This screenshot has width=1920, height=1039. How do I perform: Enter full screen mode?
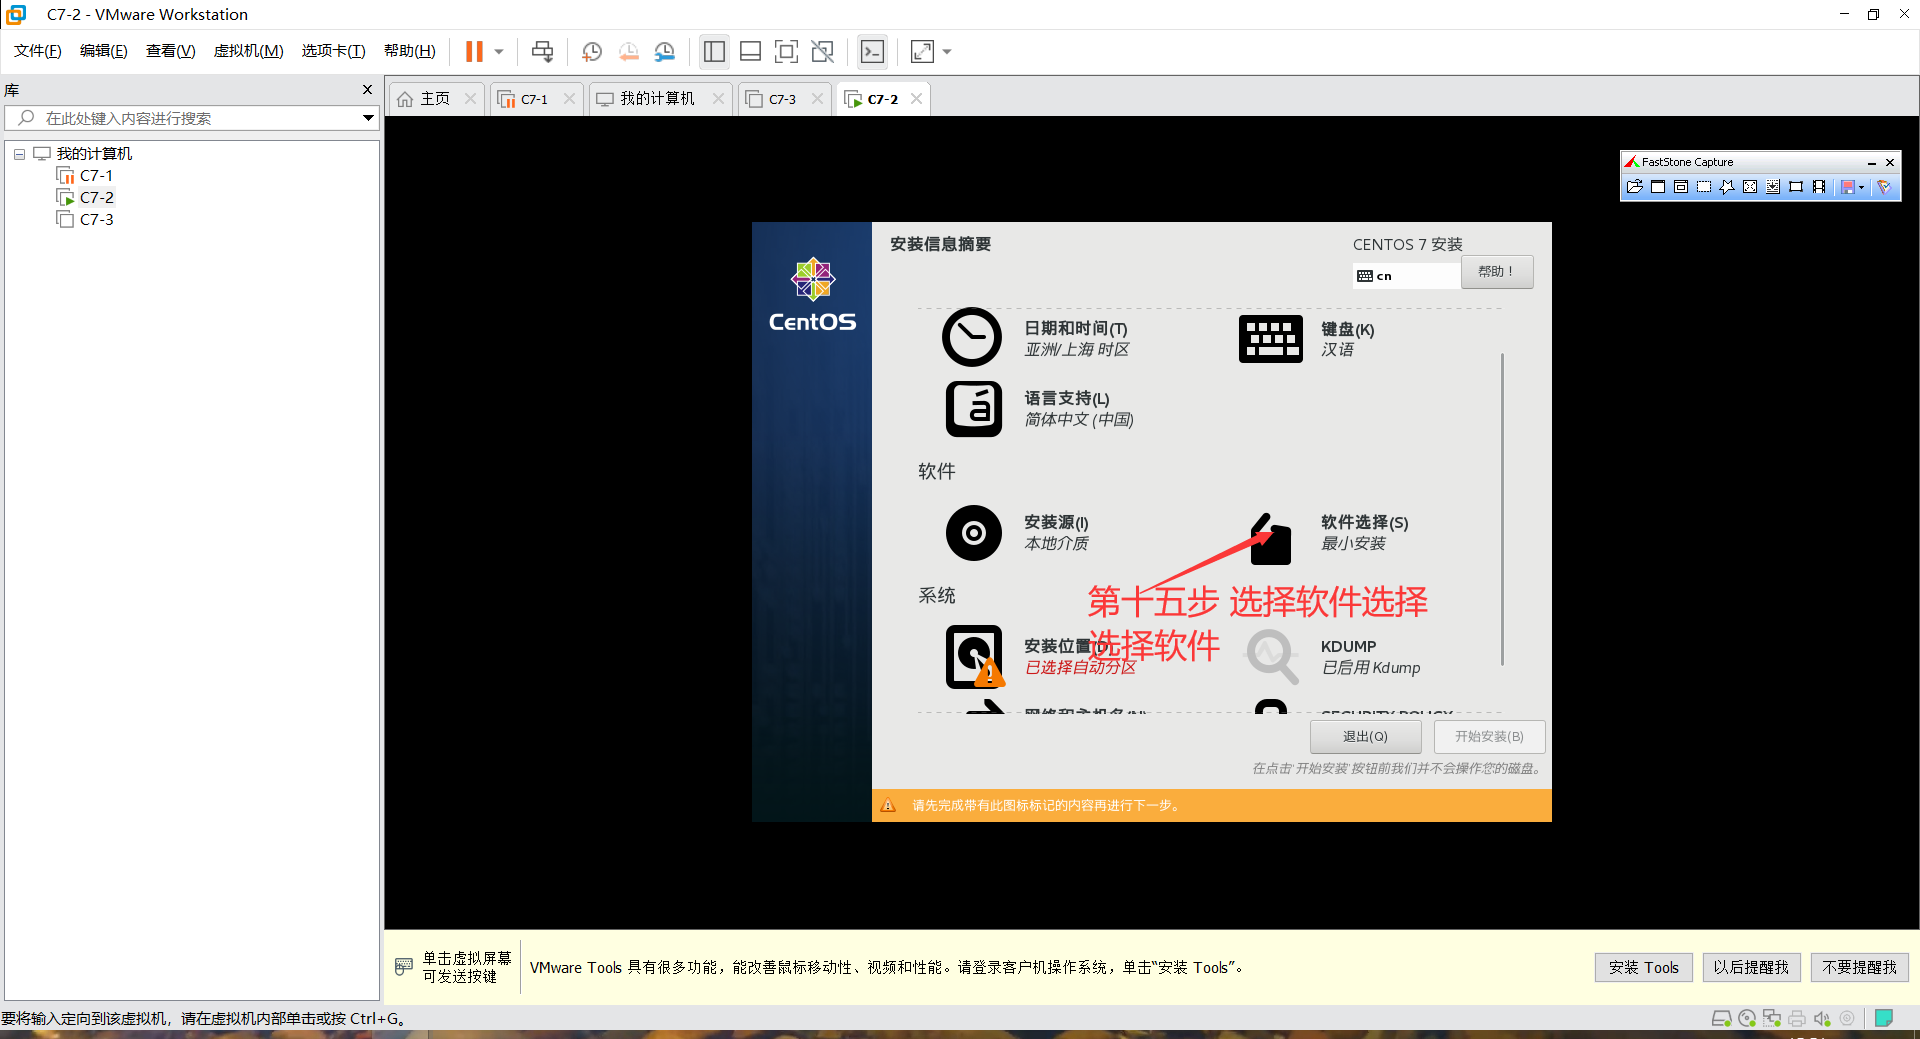787,51
